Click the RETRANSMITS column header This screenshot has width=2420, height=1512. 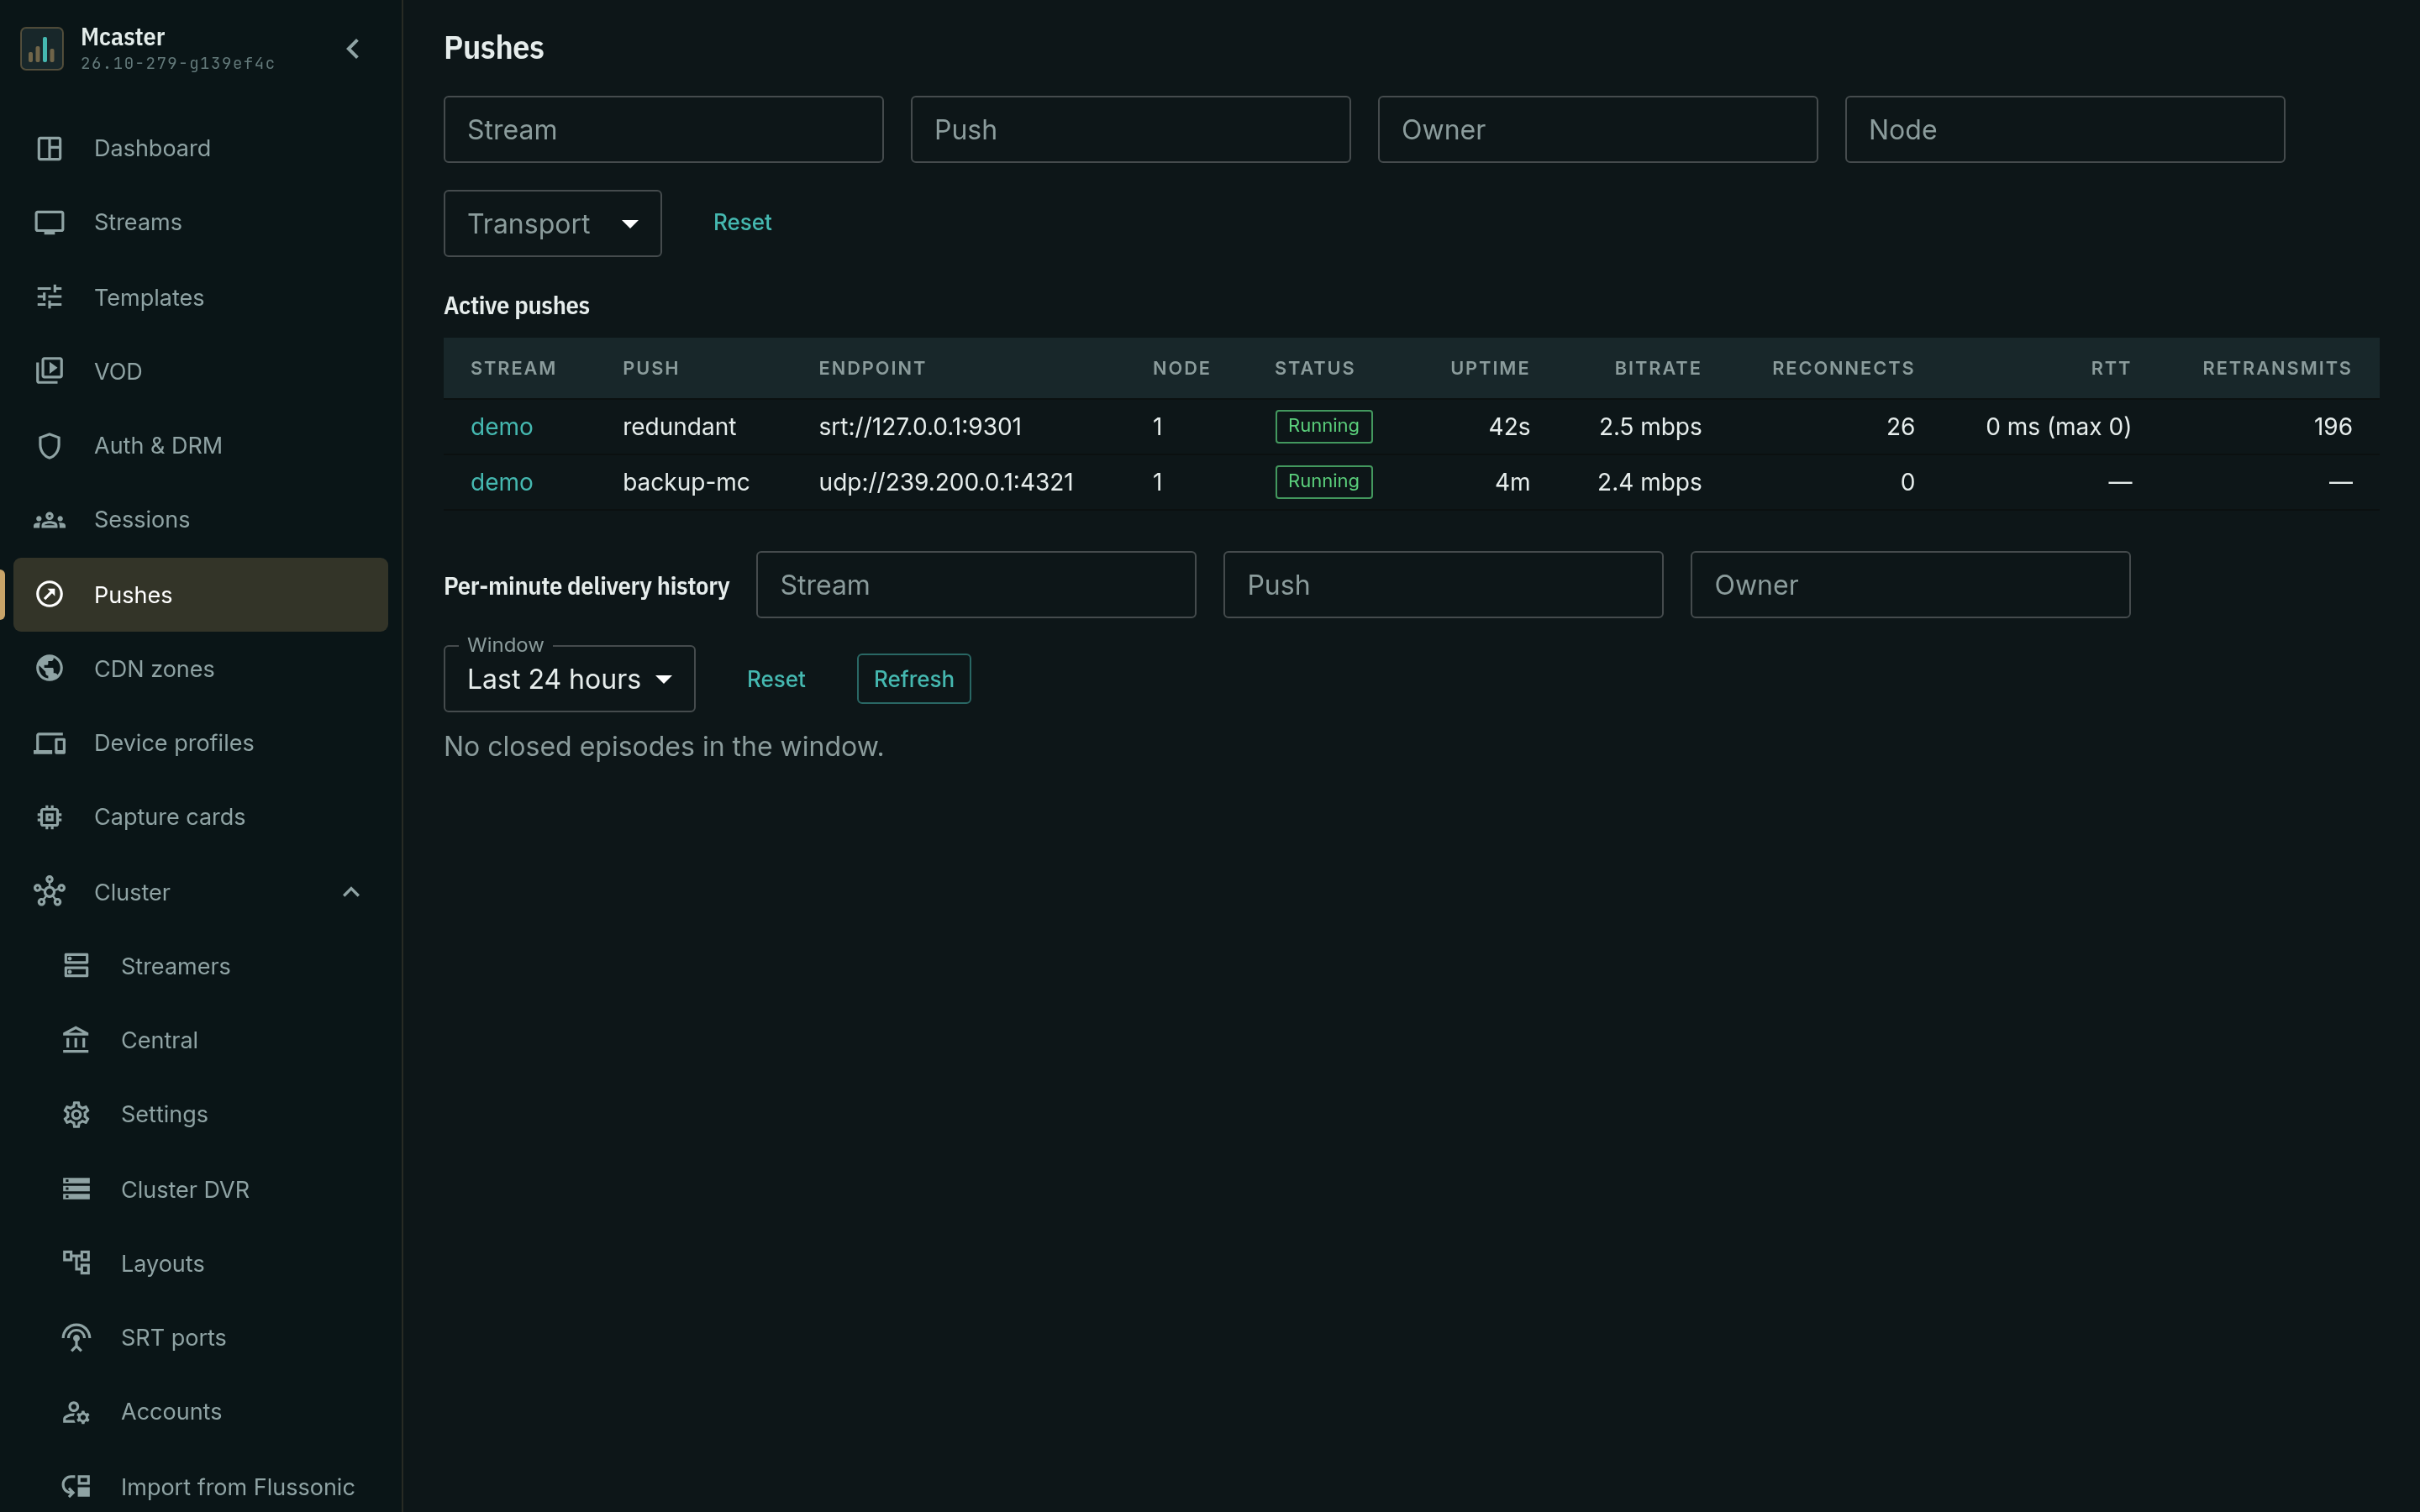2277,368
